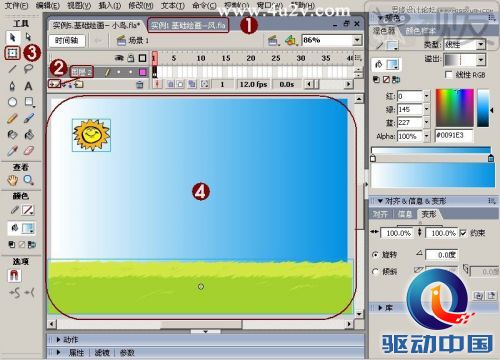This screenshot has width=500, height=360.
Task: Toggle the Constrain checkbox in Transform panel
Action: [x=463, y=233]
